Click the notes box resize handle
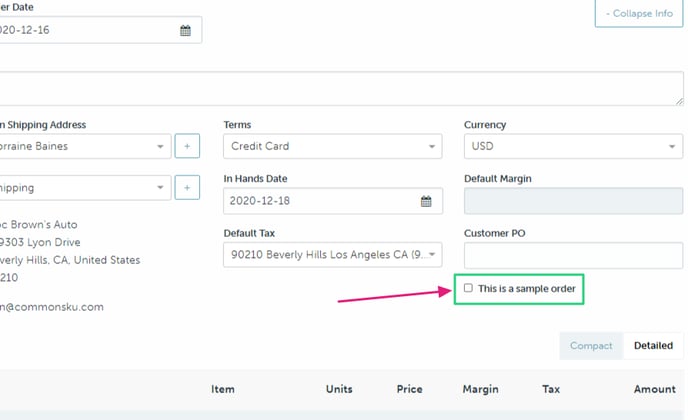The height and width of the screenshot is (420, 688). 679,100
